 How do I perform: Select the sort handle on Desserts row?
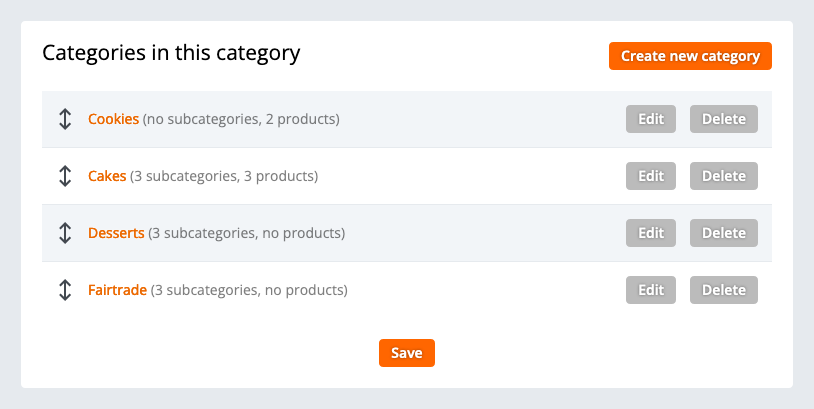coord(65,234)
